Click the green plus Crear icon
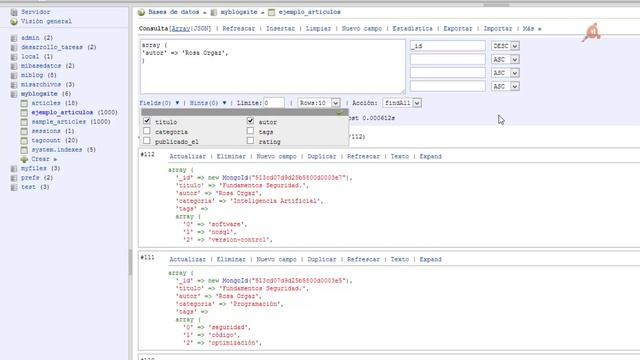The height and width of the screenshot is (360, 640). coord(24,159)
